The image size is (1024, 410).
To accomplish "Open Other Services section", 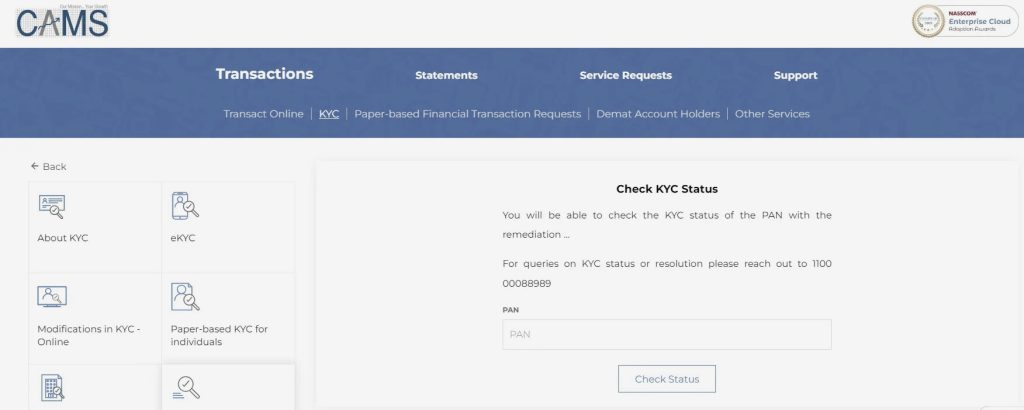I will 772,114.
